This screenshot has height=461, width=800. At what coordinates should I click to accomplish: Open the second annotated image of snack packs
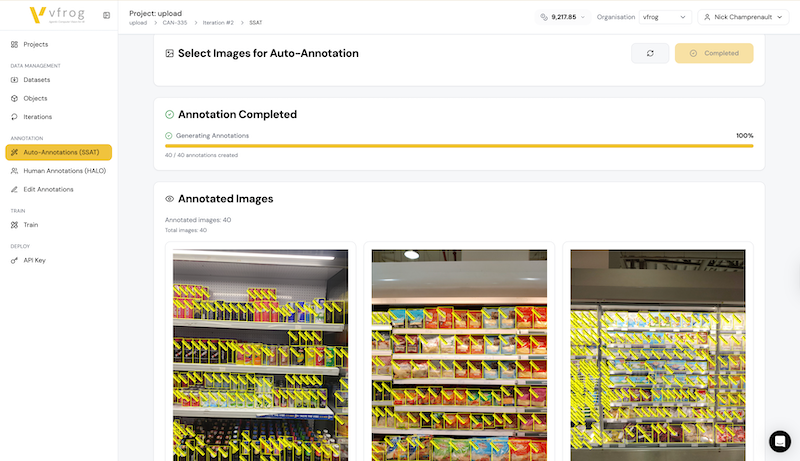459,355
